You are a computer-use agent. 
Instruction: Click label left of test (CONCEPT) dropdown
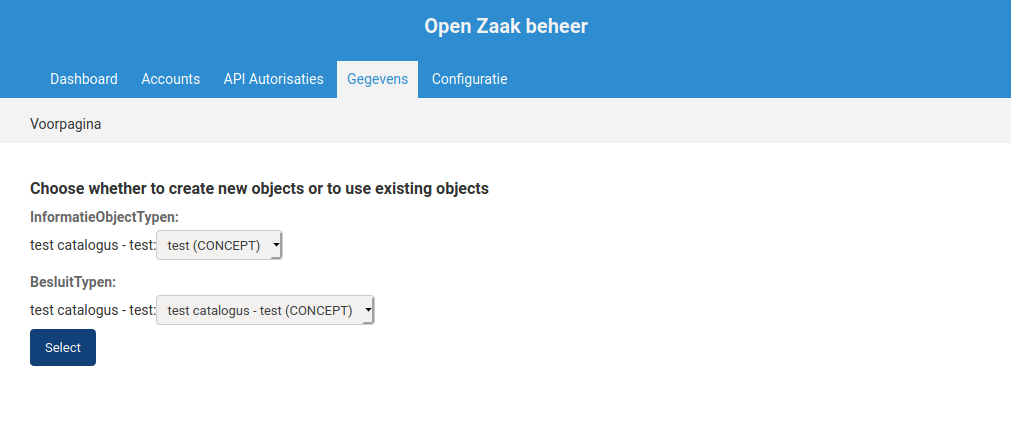click(x=93, y=245)
